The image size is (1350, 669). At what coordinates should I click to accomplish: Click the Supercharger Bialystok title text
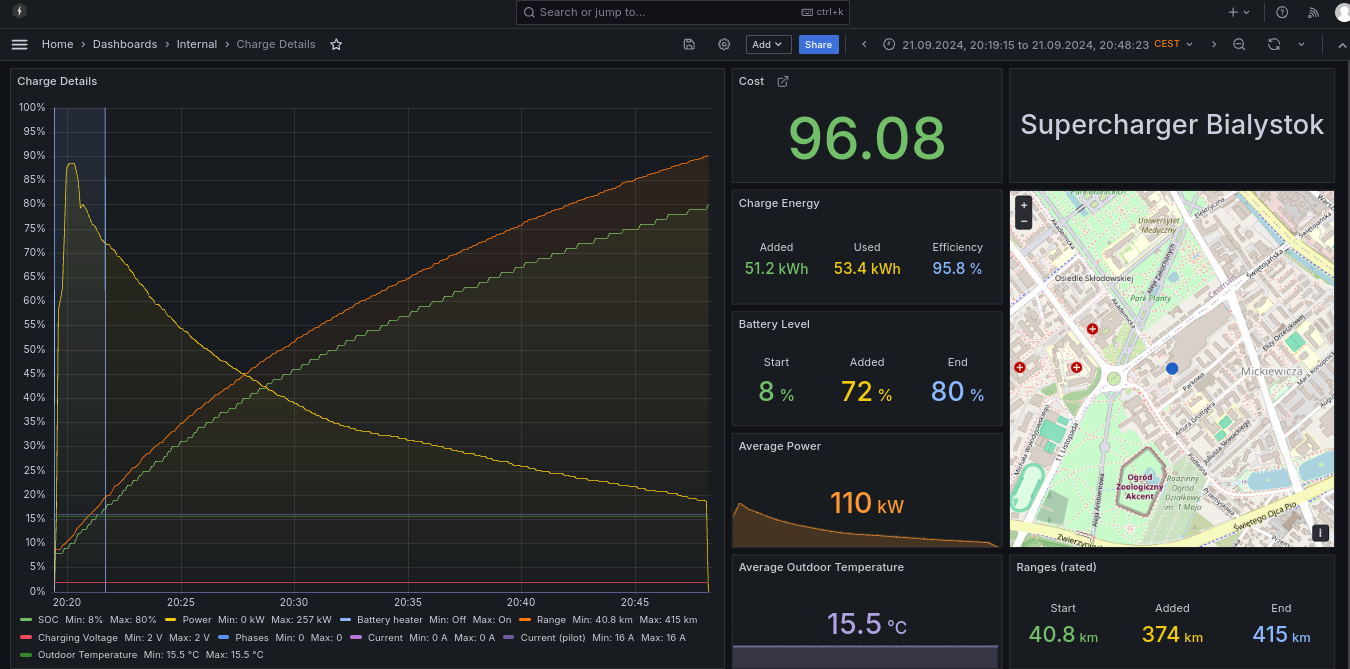(1172, 125)
